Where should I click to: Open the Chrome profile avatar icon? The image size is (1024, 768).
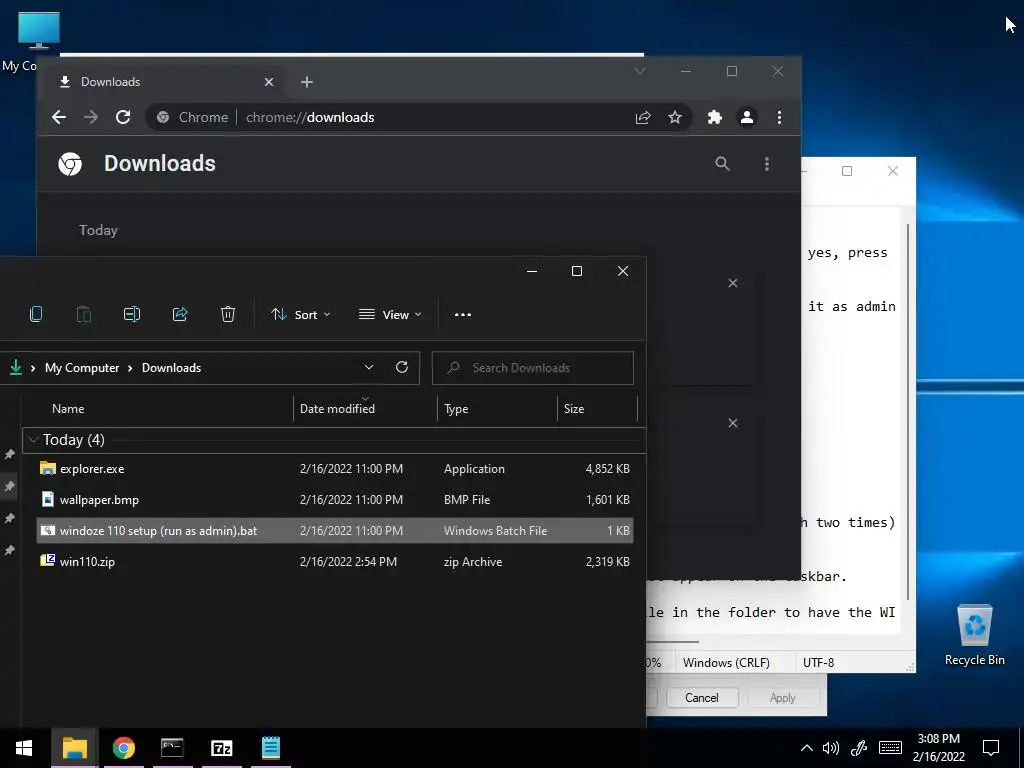[x=747, y=118]
